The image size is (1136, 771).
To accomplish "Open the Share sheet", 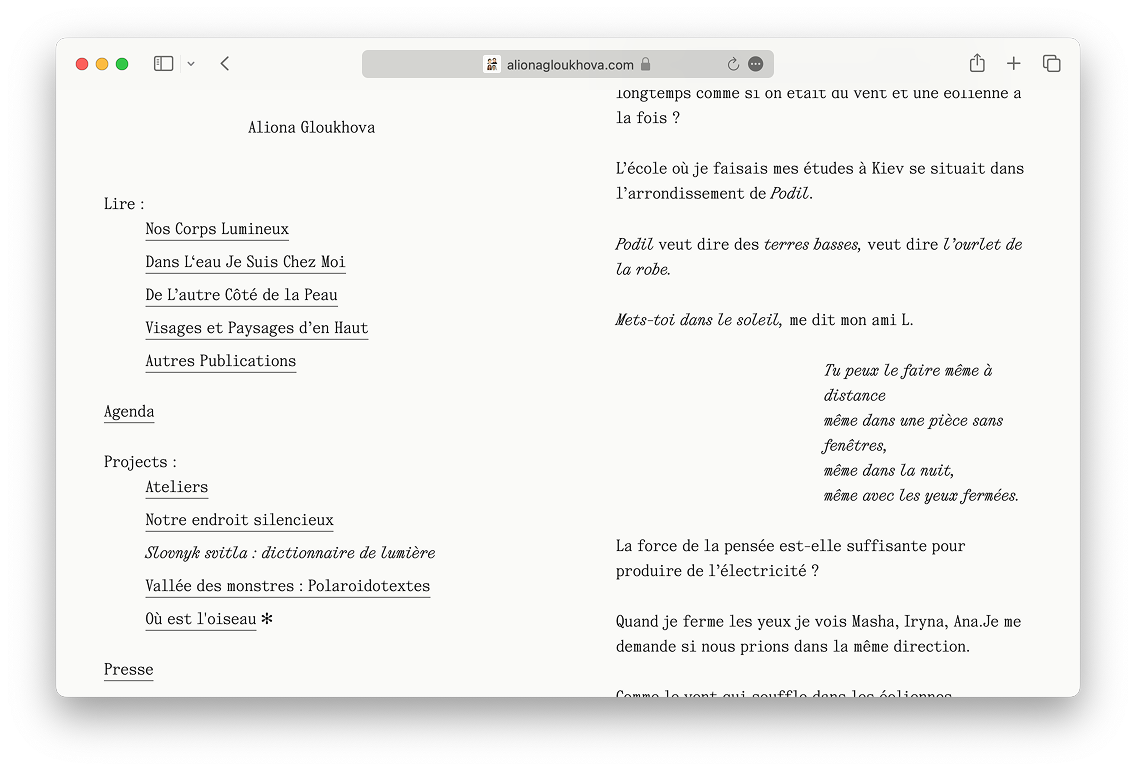I will pos(977,64).
